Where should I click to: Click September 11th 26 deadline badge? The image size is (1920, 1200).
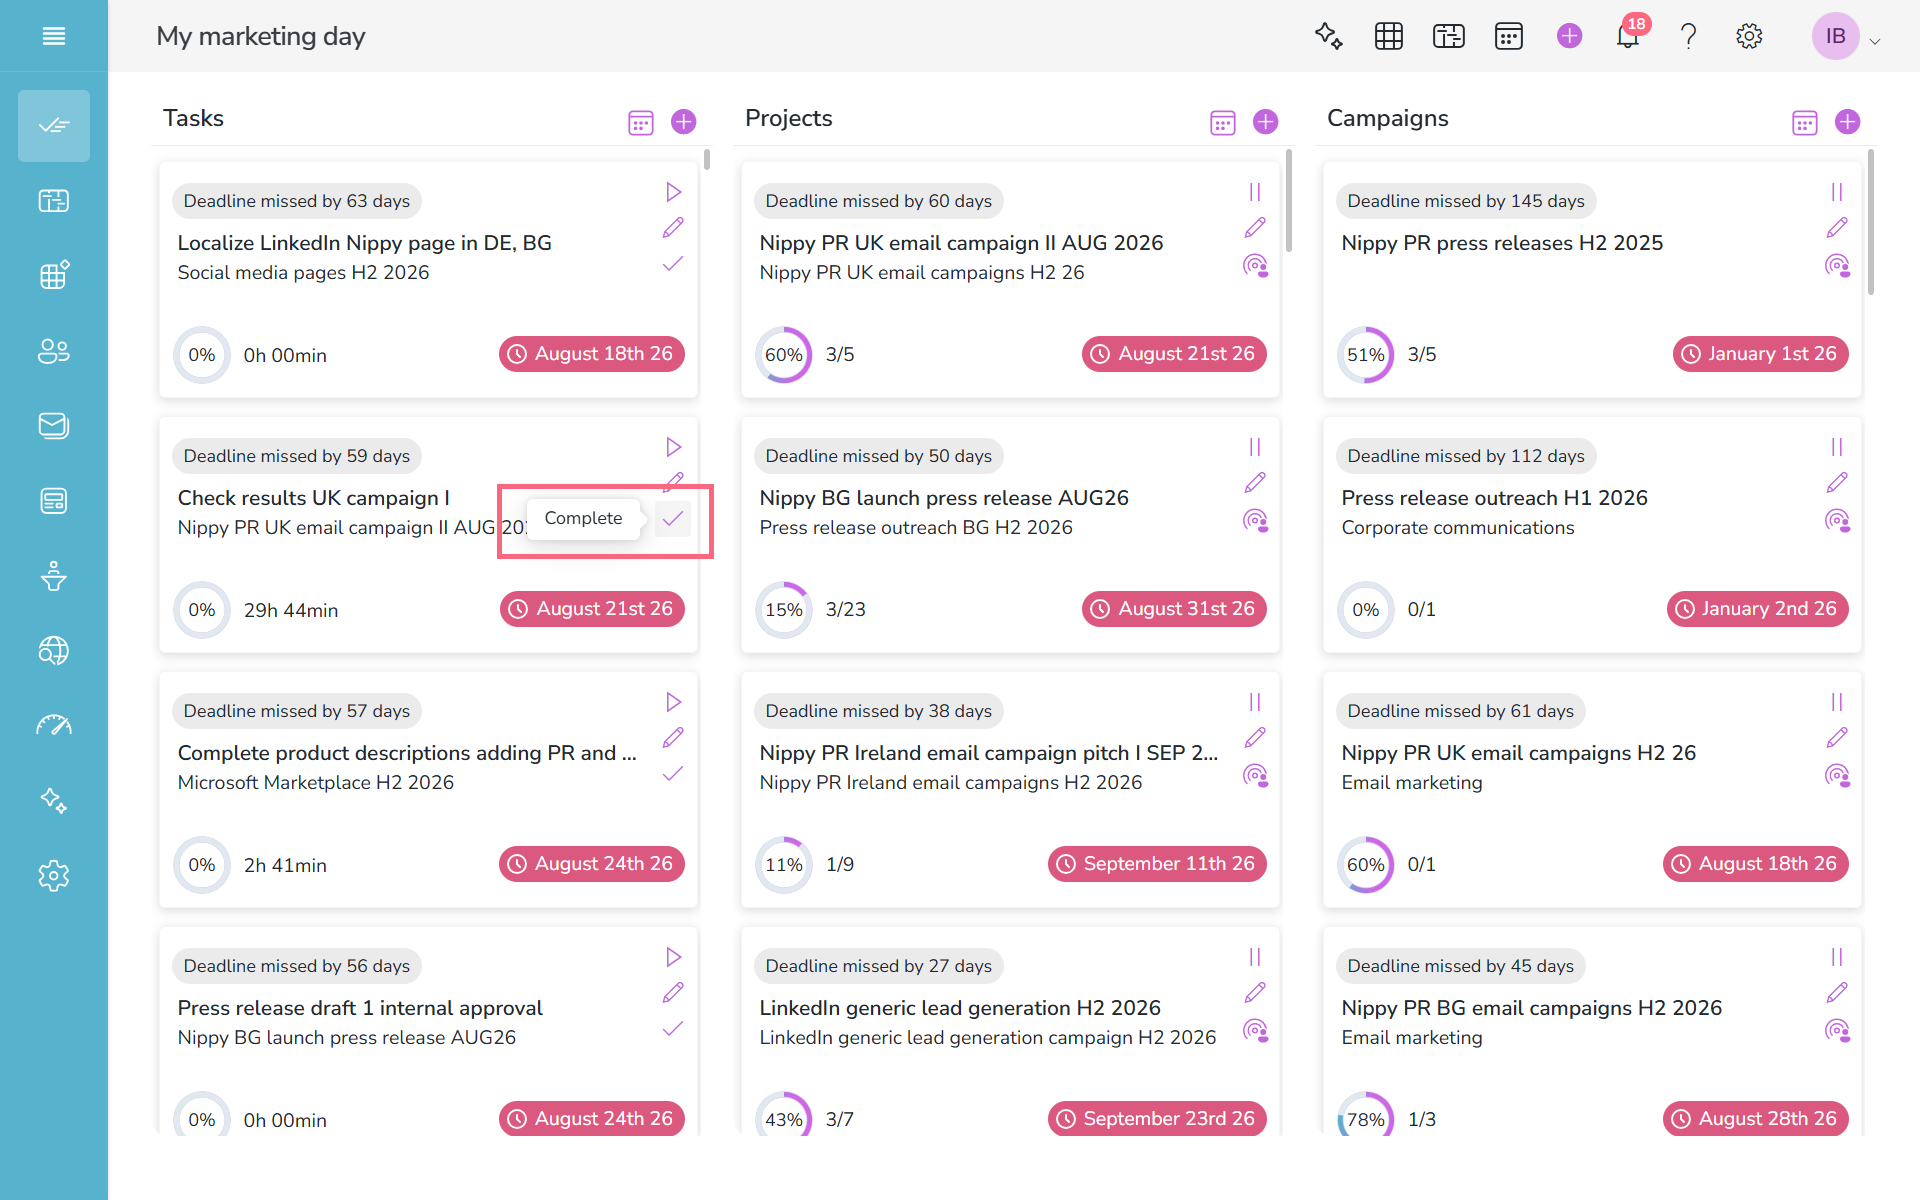[x=1157, y=864]
